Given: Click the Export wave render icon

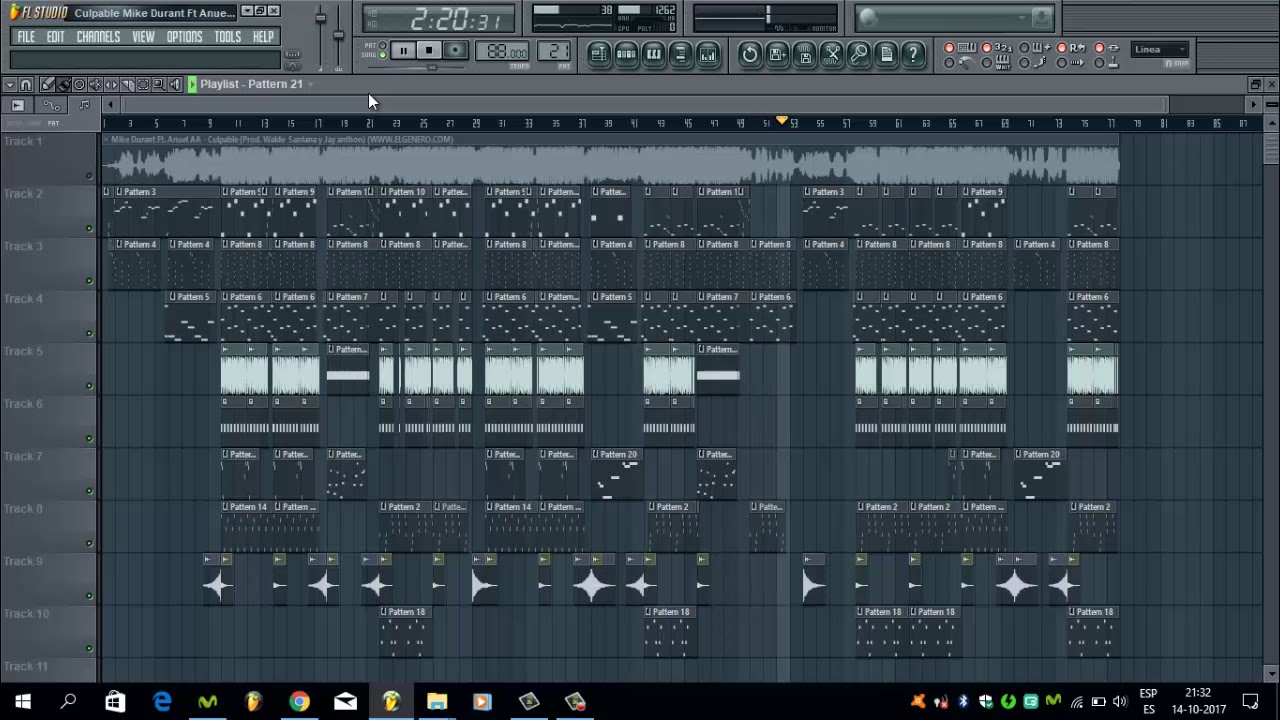Looking at the screenshot, I should (x=804, y=54).
